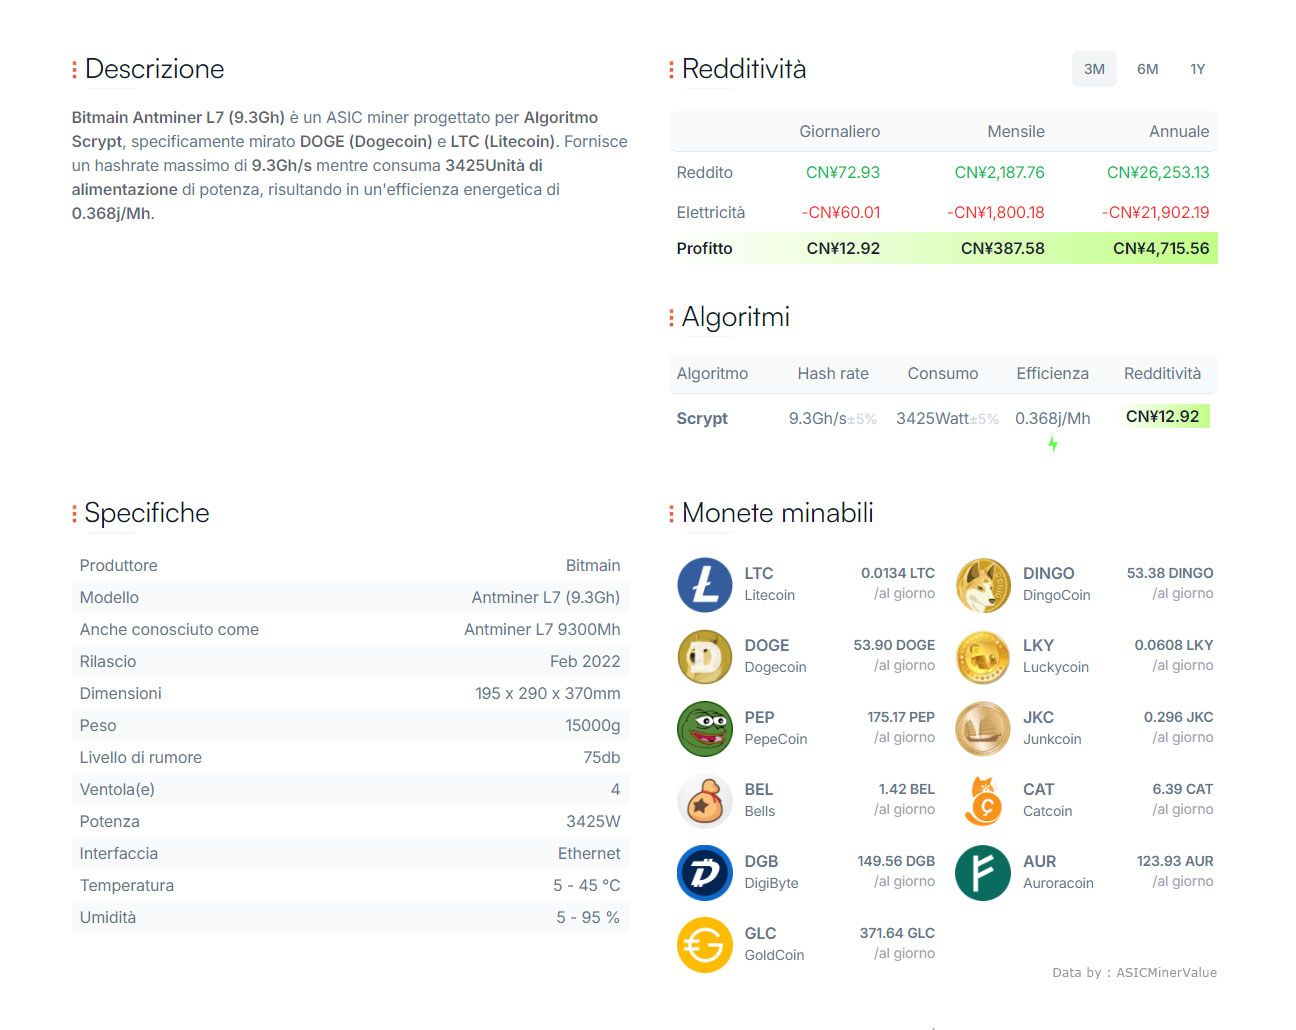Screen dimensions: 1296x1030
Task: Click the Catcoin coin icon
Action: click(x=983, y=801)
